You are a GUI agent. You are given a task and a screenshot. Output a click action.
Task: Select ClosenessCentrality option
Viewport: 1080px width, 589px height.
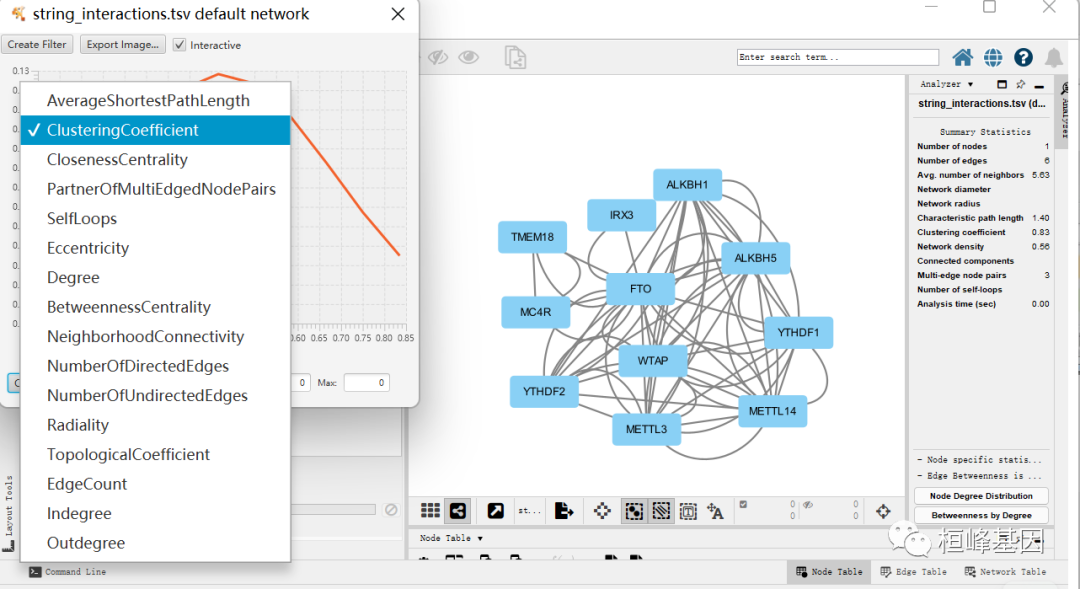(156, 160)
